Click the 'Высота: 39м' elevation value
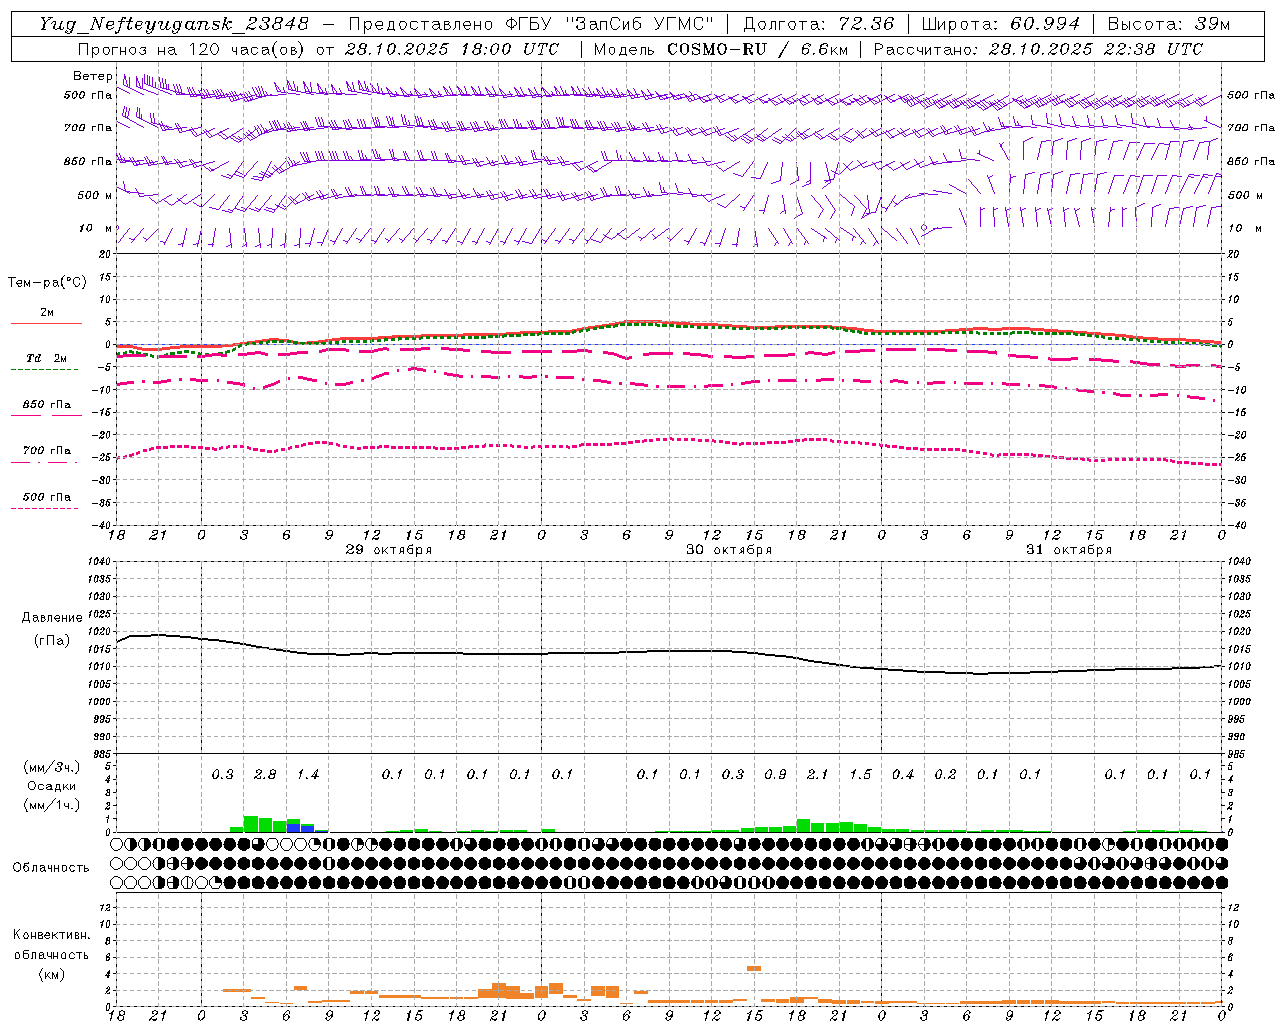Screen dimensions: 1280x1024 click(x=1168, y=24)
